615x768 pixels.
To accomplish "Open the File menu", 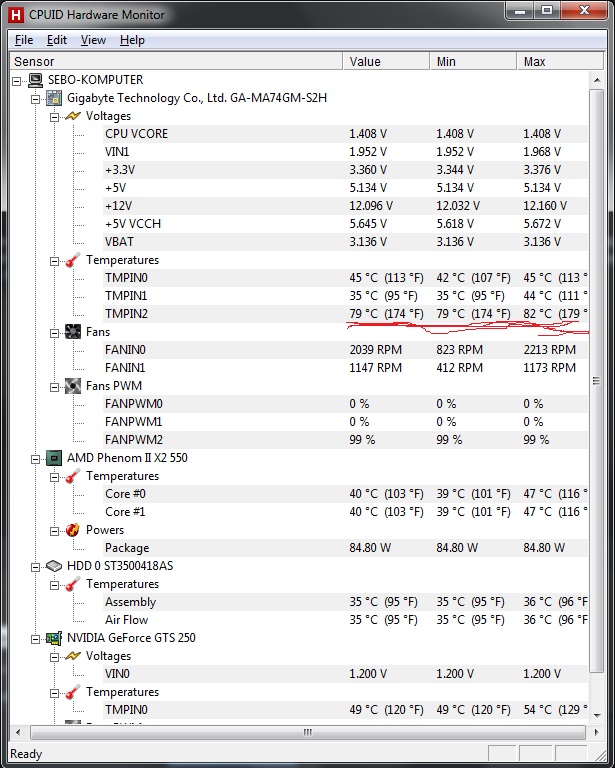I will point(24,40).
